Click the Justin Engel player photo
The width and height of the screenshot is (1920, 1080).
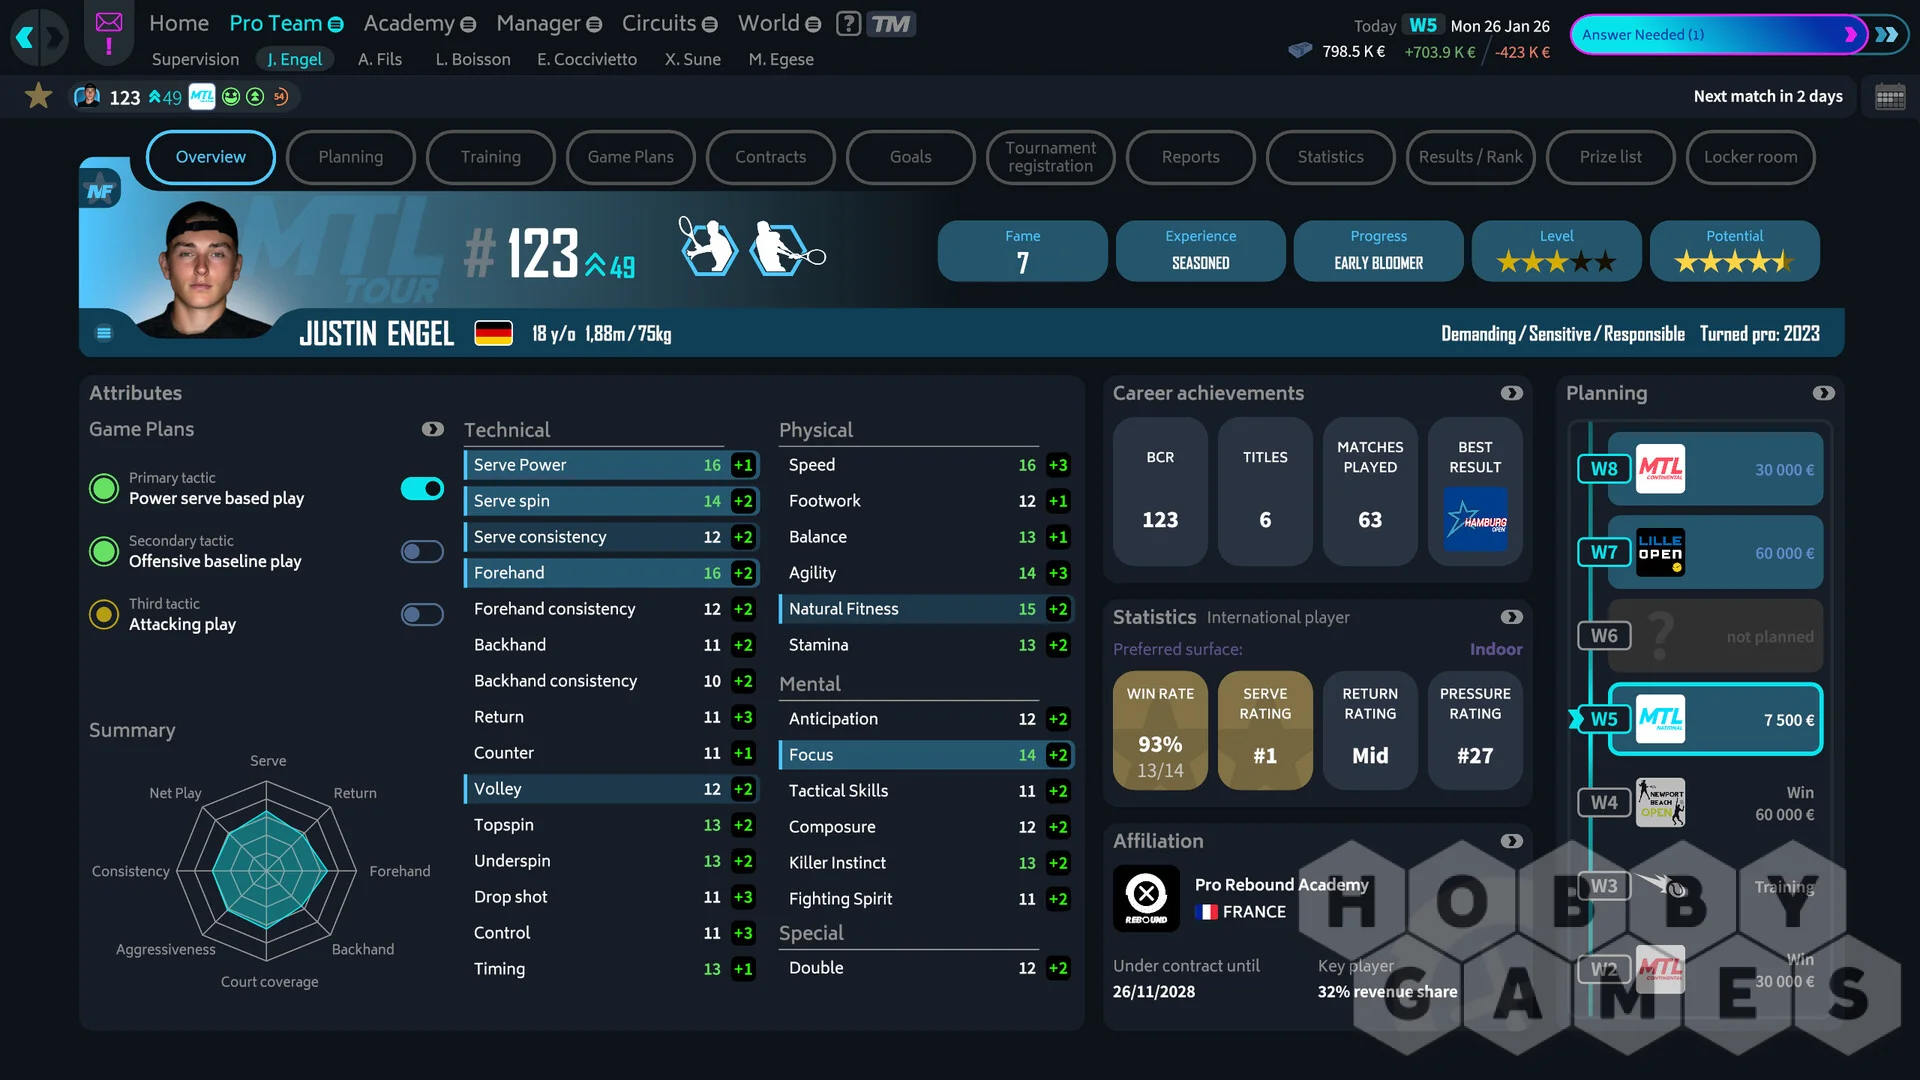[x=203, y=268]
